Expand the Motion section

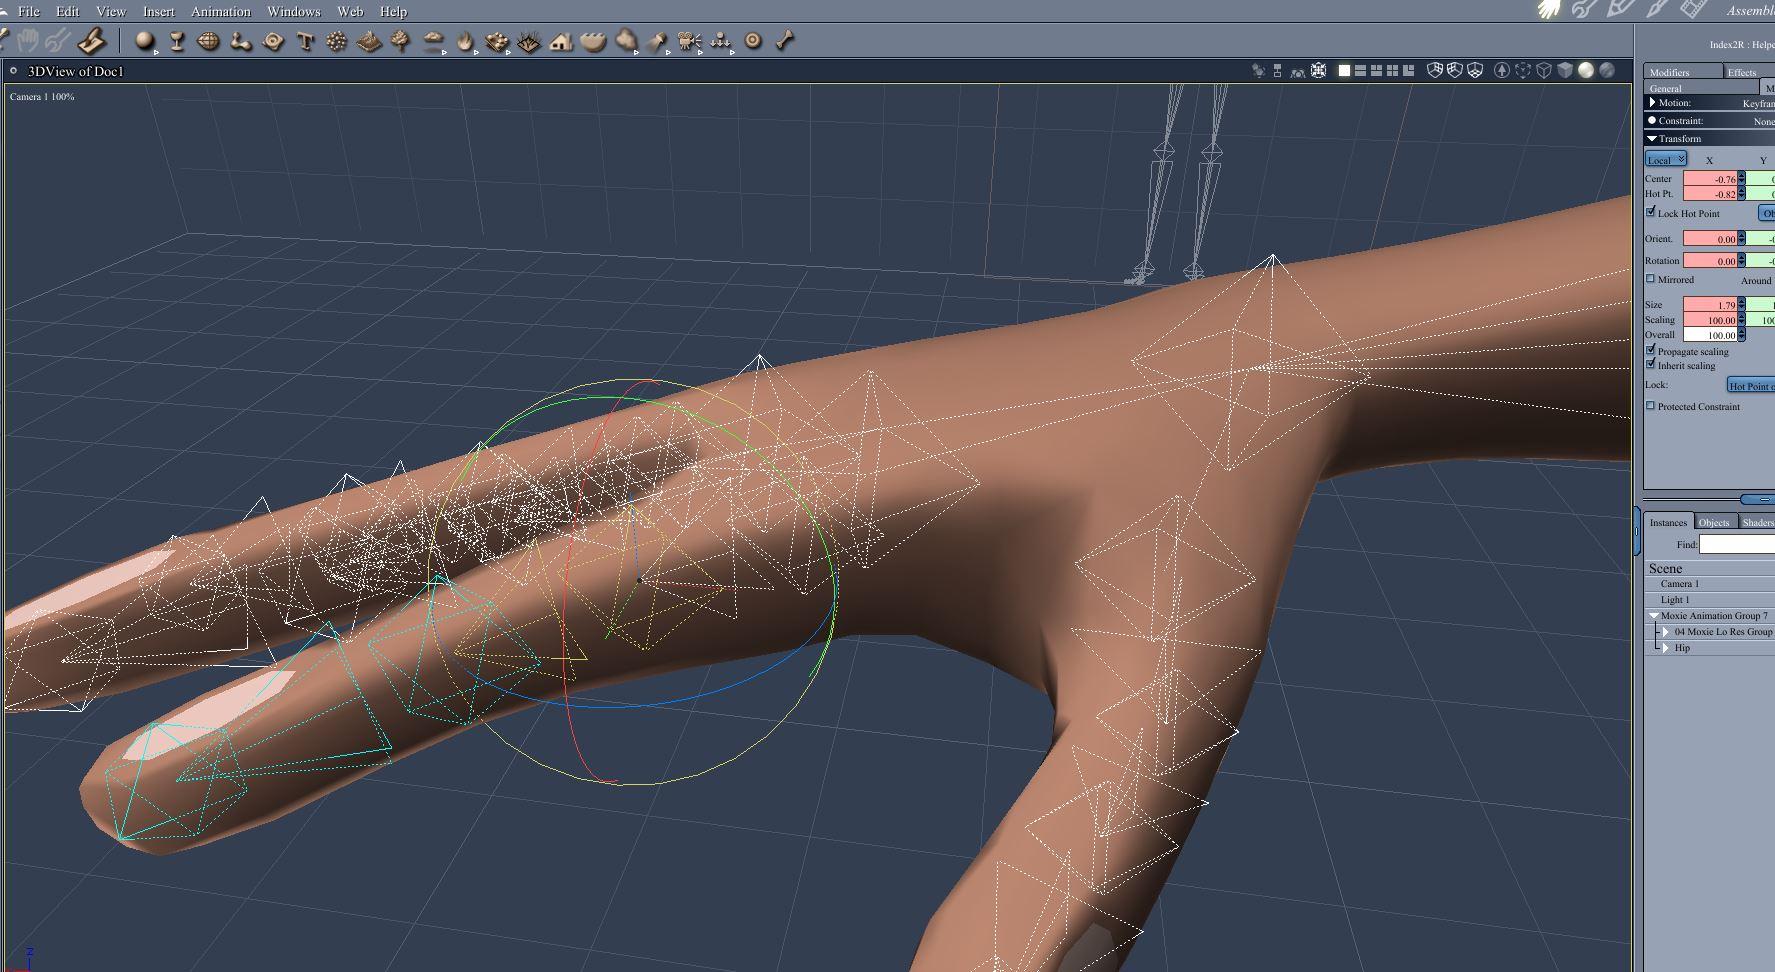tap(1652, 102)
